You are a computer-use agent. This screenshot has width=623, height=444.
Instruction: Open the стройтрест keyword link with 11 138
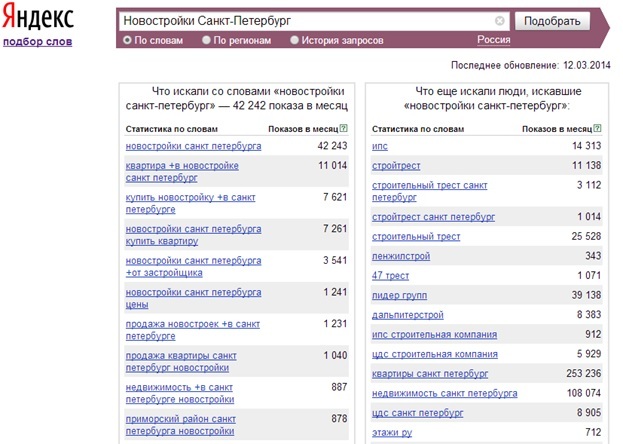pos(396,165)
